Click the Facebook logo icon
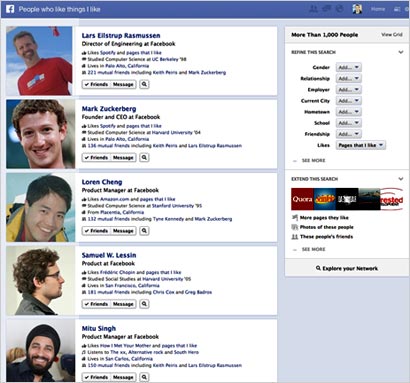This screenshot has width=410, height=383. [x=10, y=9]
